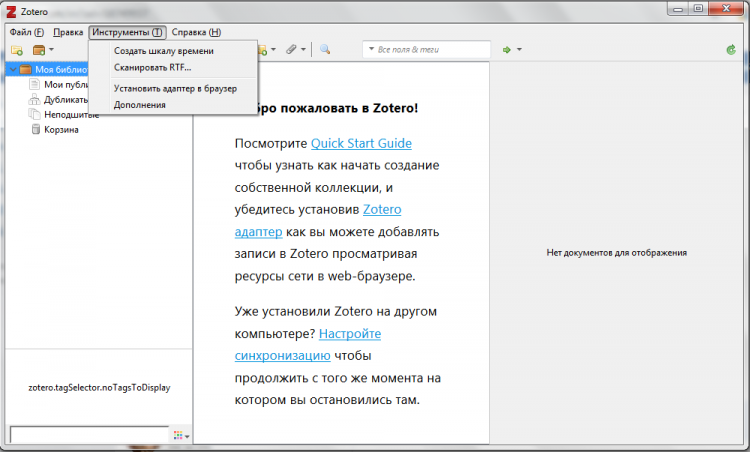Screen dimensions: 750x452
Task: Open the colored tag selector actions menu
Action: [180, 436]
